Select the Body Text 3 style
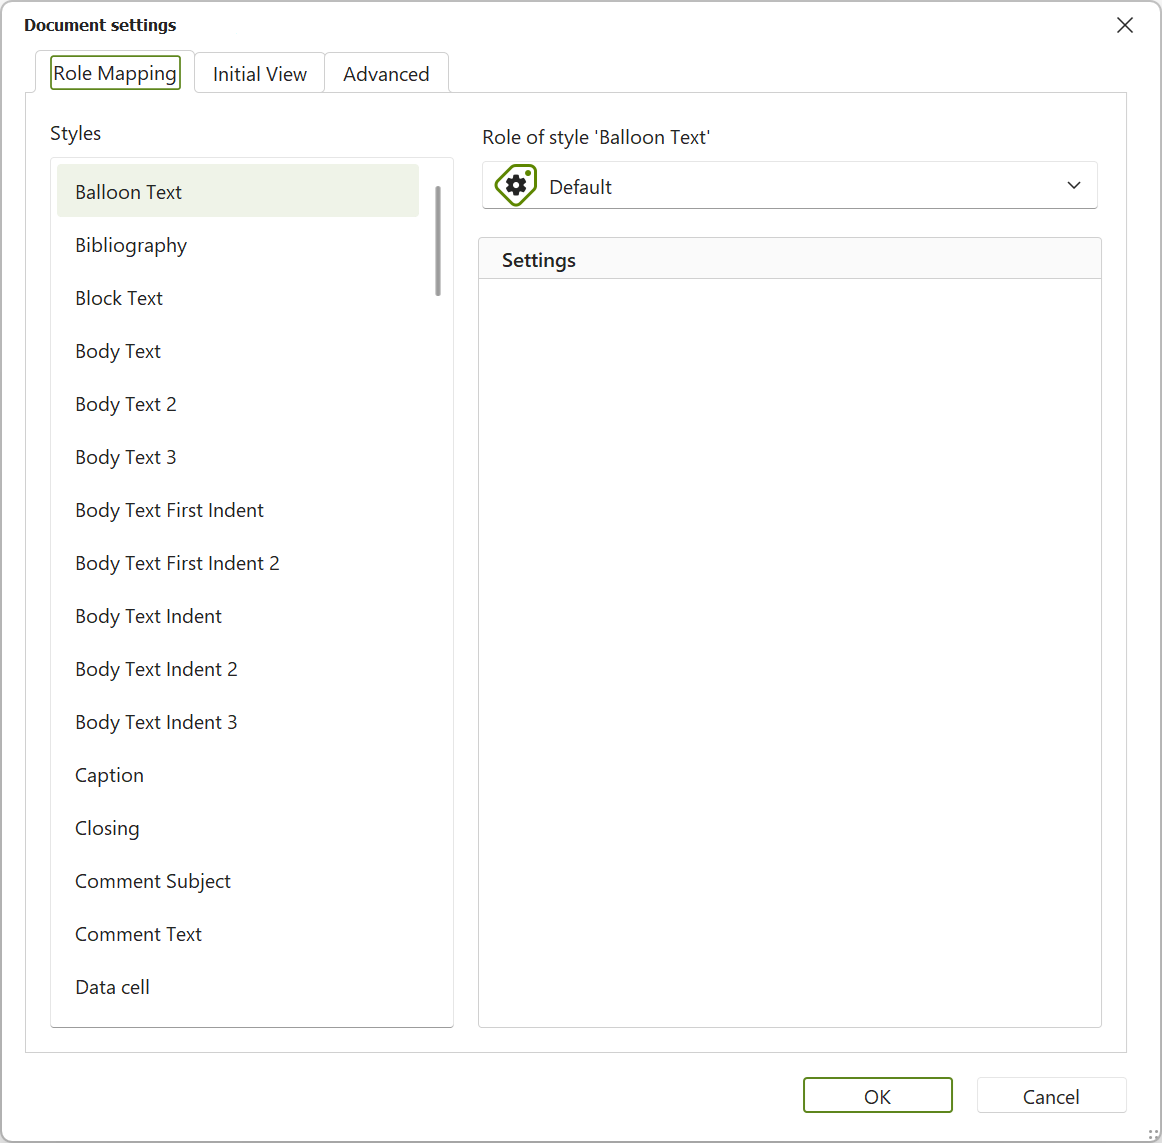Viewport: 1162px width, 1143px height. [238, 457]
